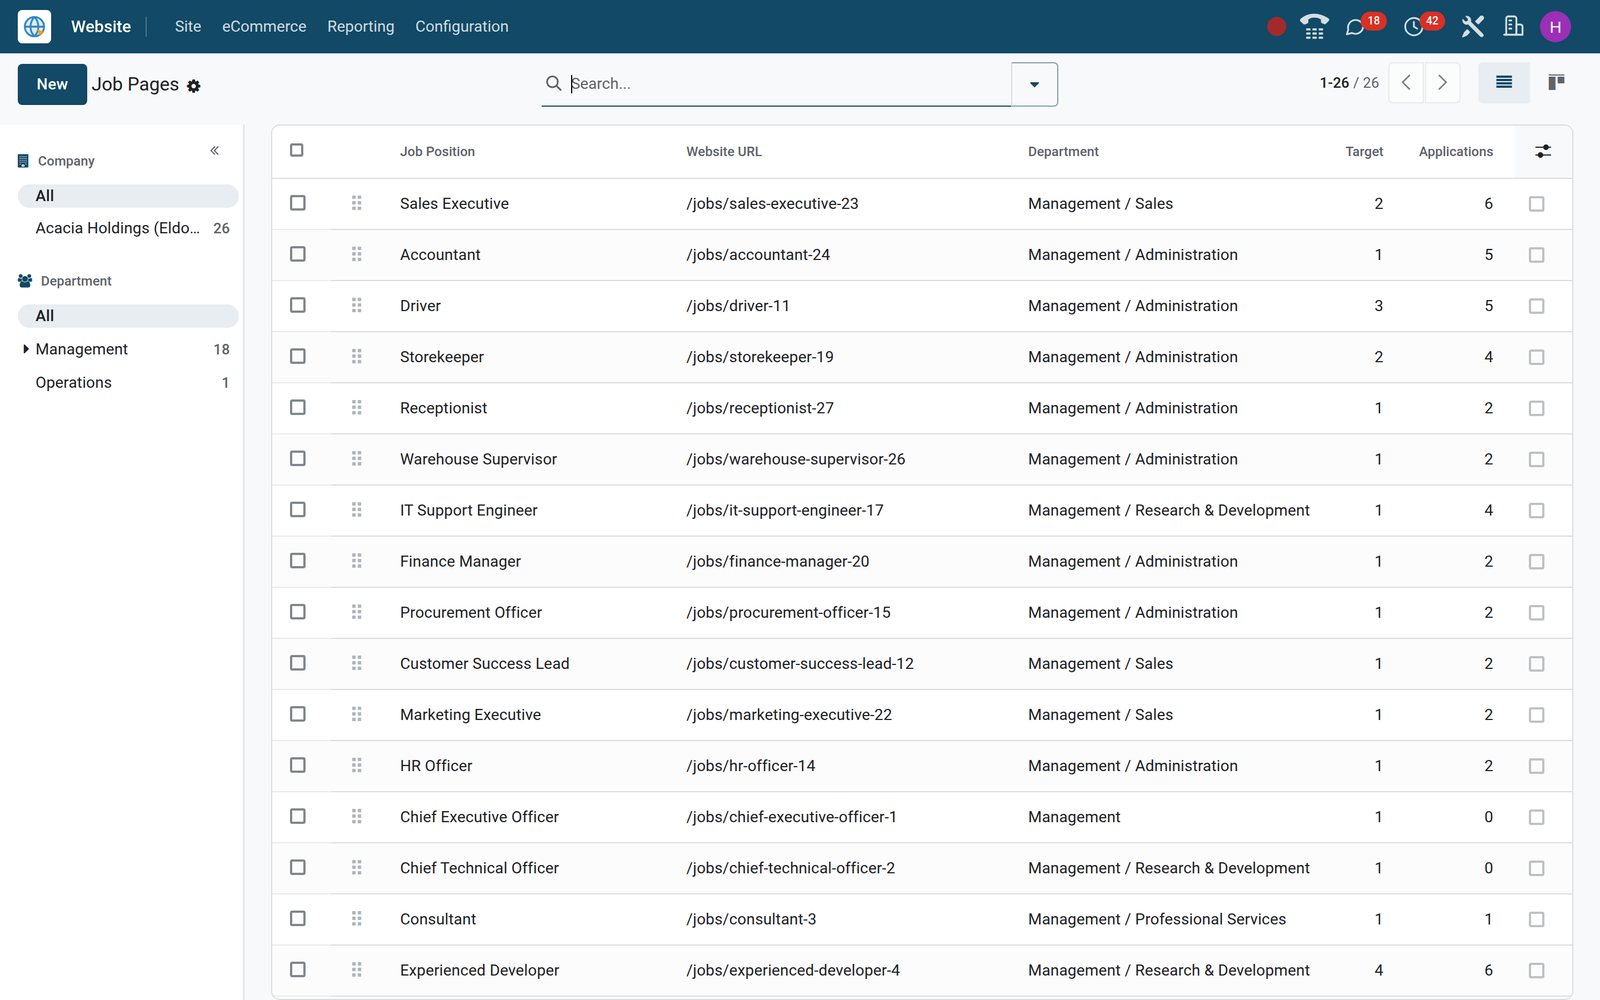Image resolution: width=1600 pixels, height=1000 pixels.
Task: Open the Configuration menu
Action: (x=462, y=27)
